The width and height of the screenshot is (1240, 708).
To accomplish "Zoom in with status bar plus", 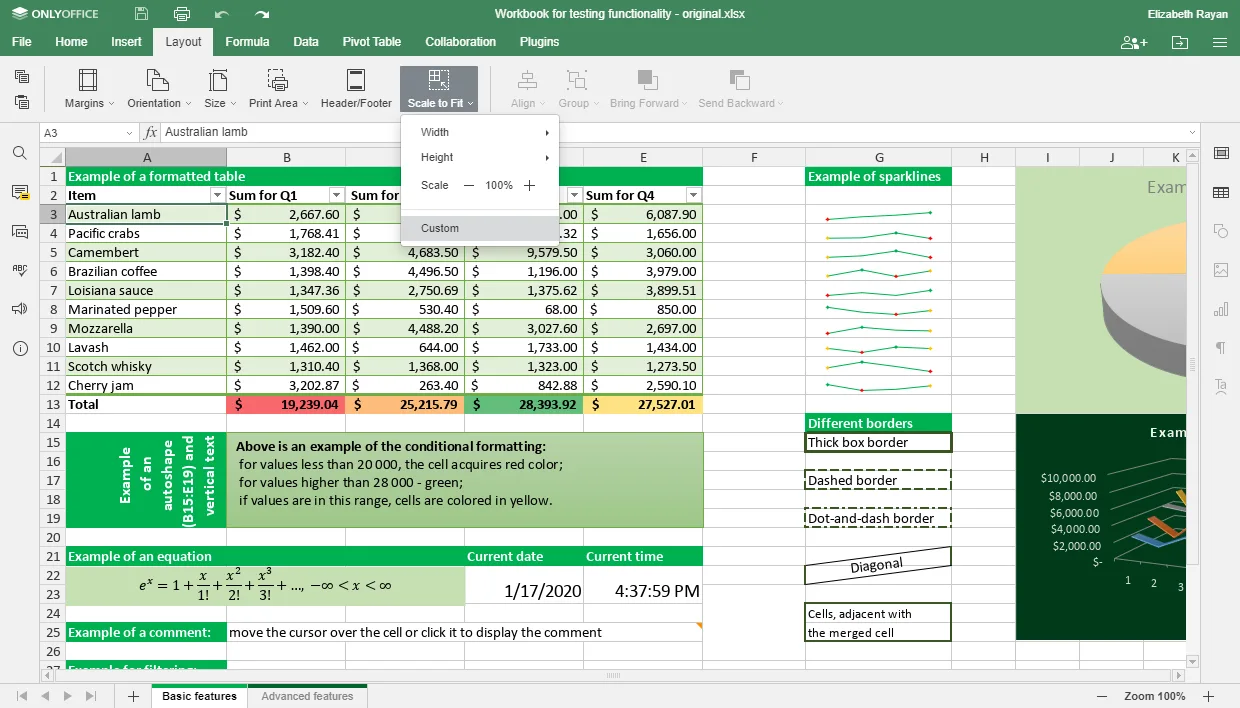I will click(1208, 696).
